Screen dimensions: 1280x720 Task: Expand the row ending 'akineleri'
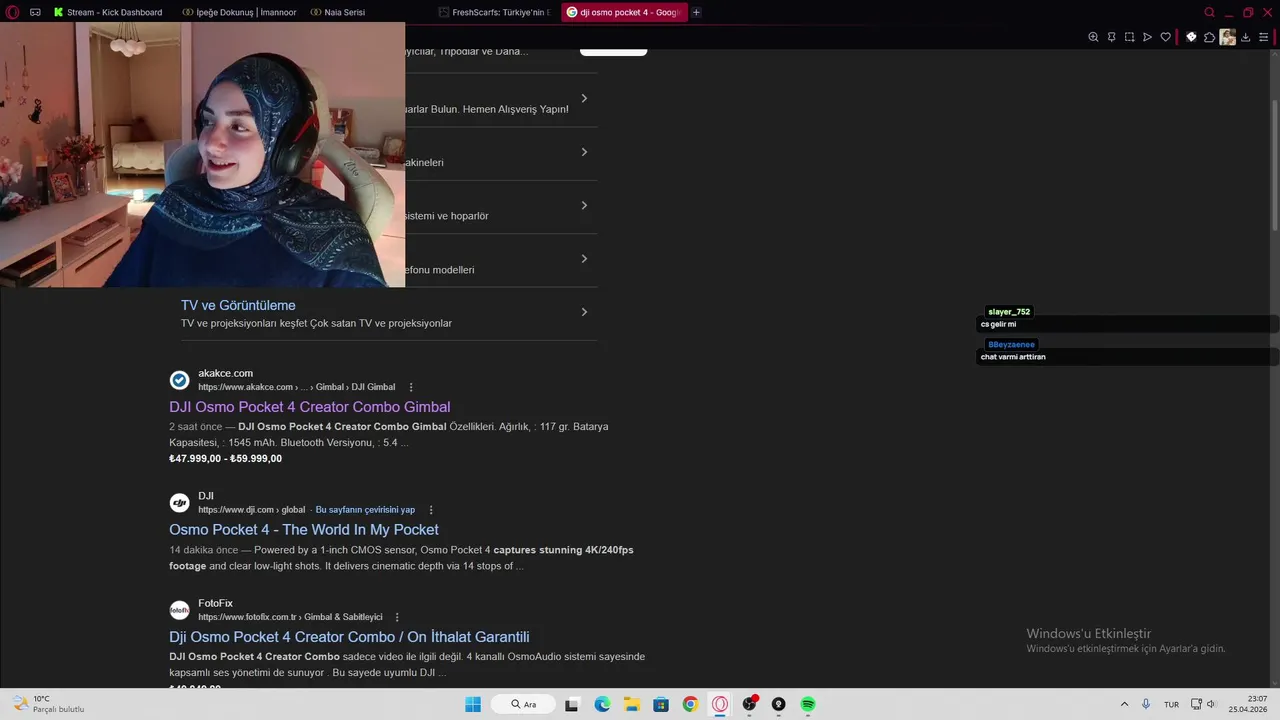click(584, 152)
